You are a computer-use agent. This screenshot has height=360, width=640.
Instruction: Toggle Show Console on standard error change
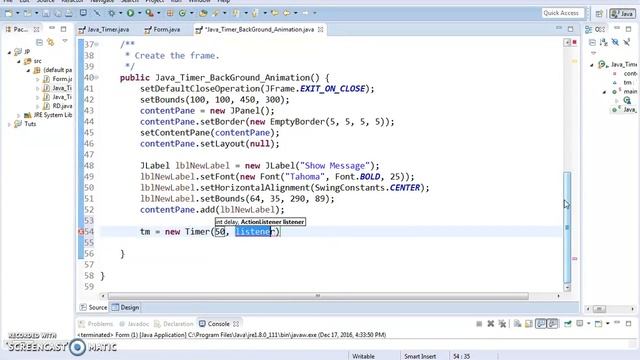553,324
